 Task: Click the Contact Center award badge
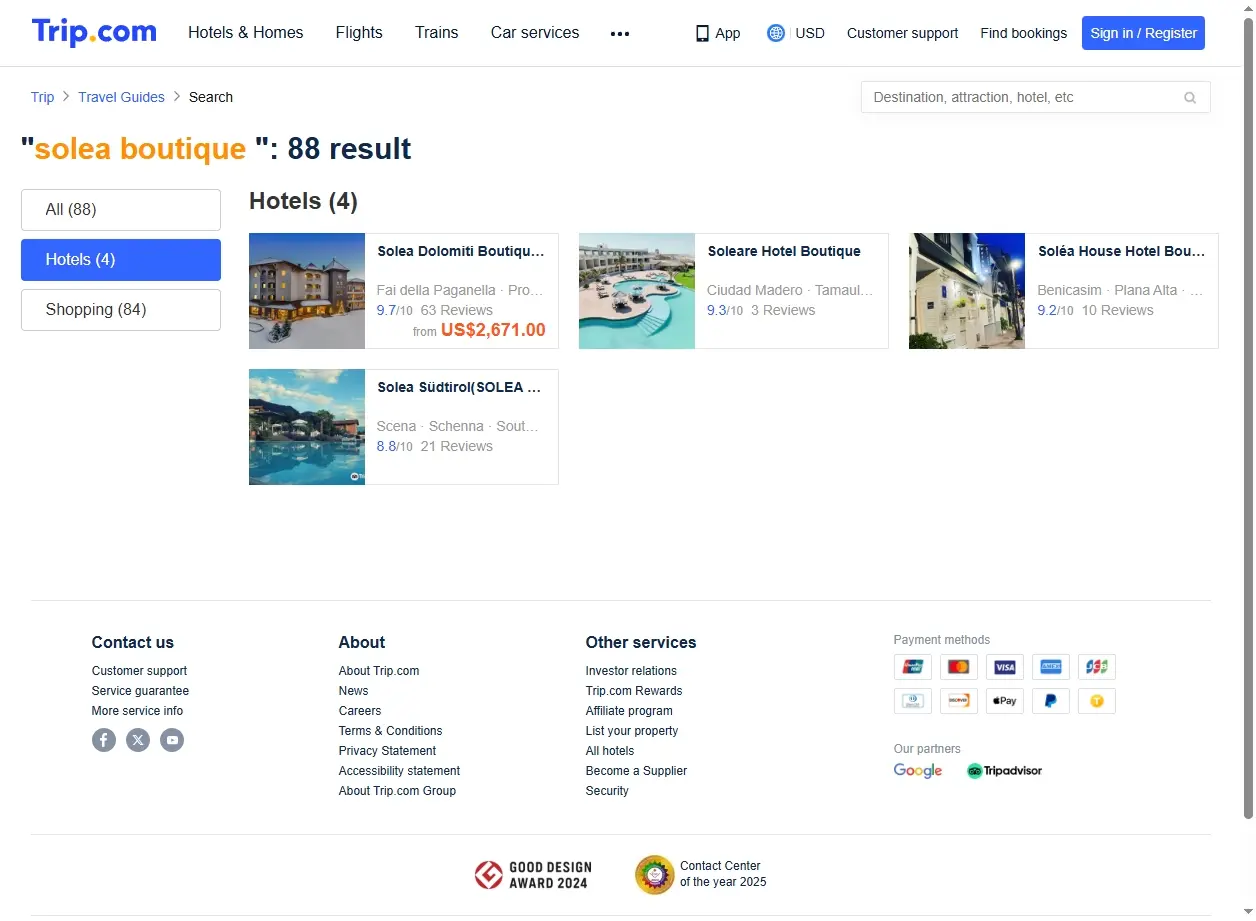(x=701, y=874)
